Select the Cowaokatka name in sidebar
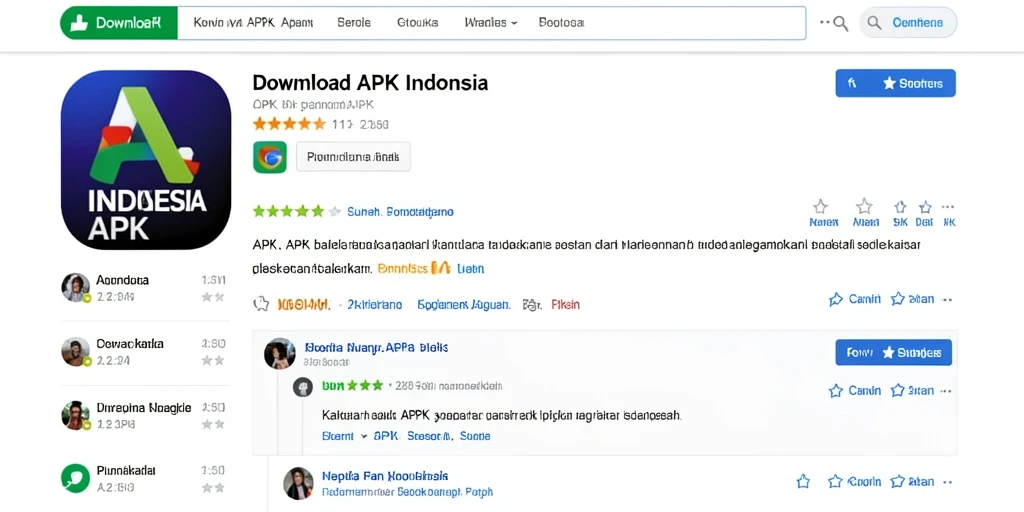 point(130,344)
